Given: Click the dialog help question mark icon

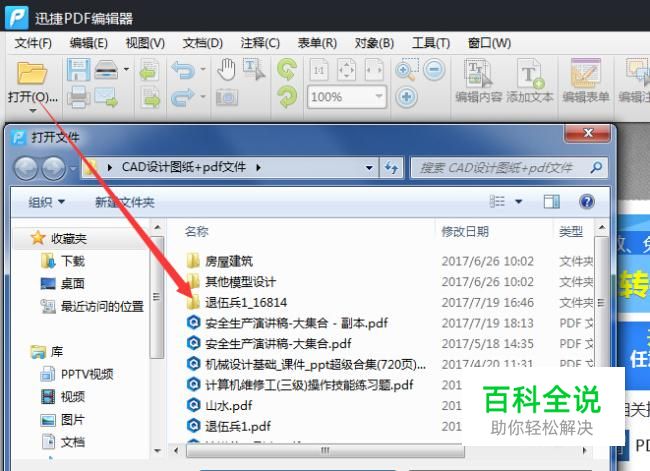Looking at the screenshot, I should (587, 202).
